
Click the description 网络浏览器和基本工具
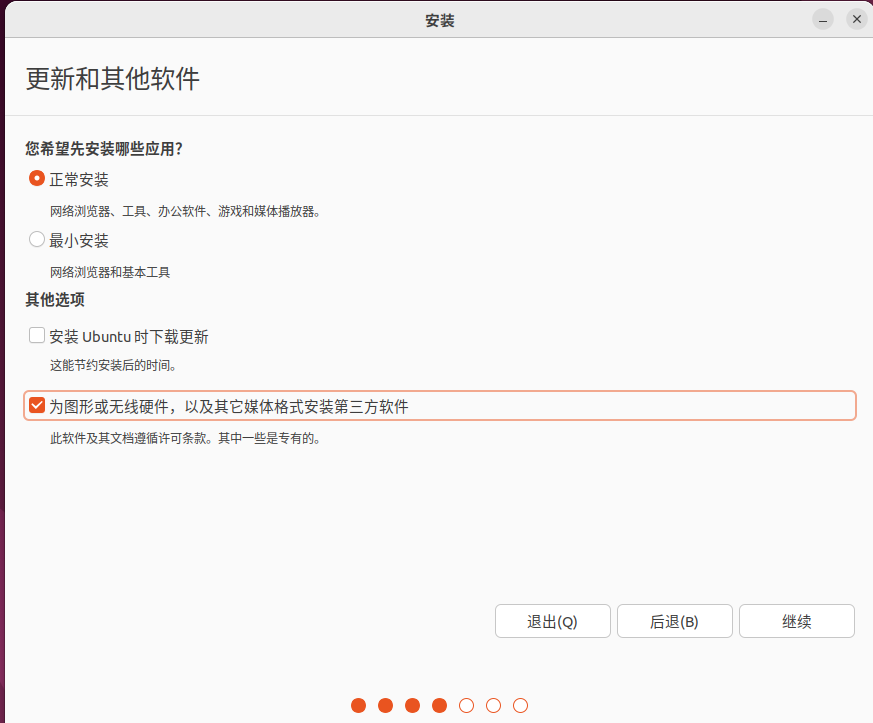[110, 272]
